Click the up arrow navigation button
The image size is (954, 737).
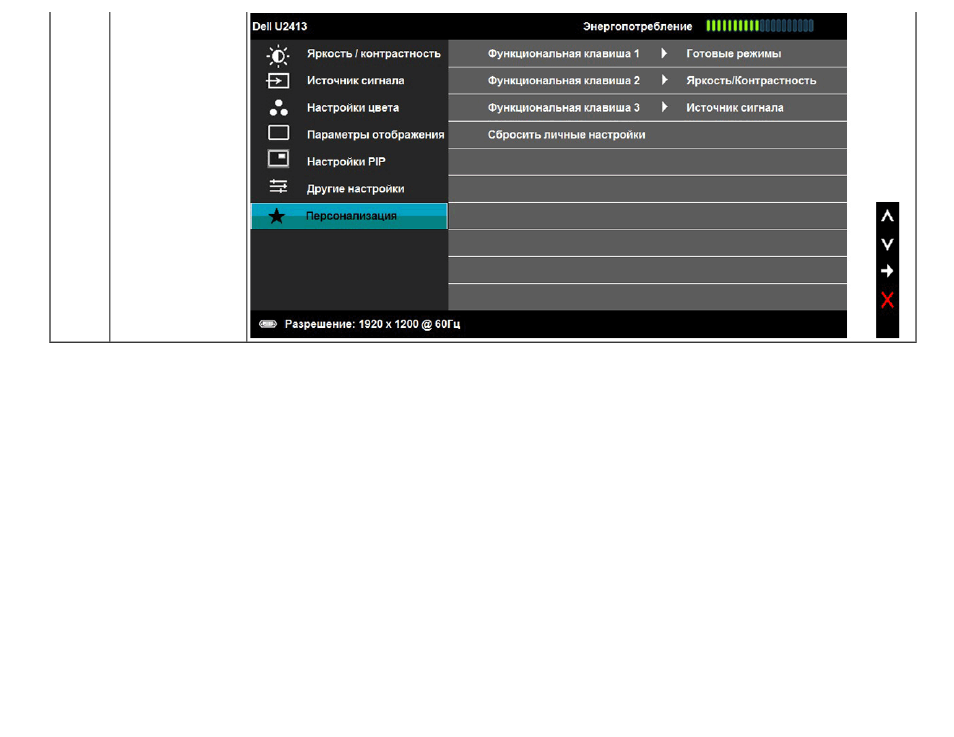887,216
